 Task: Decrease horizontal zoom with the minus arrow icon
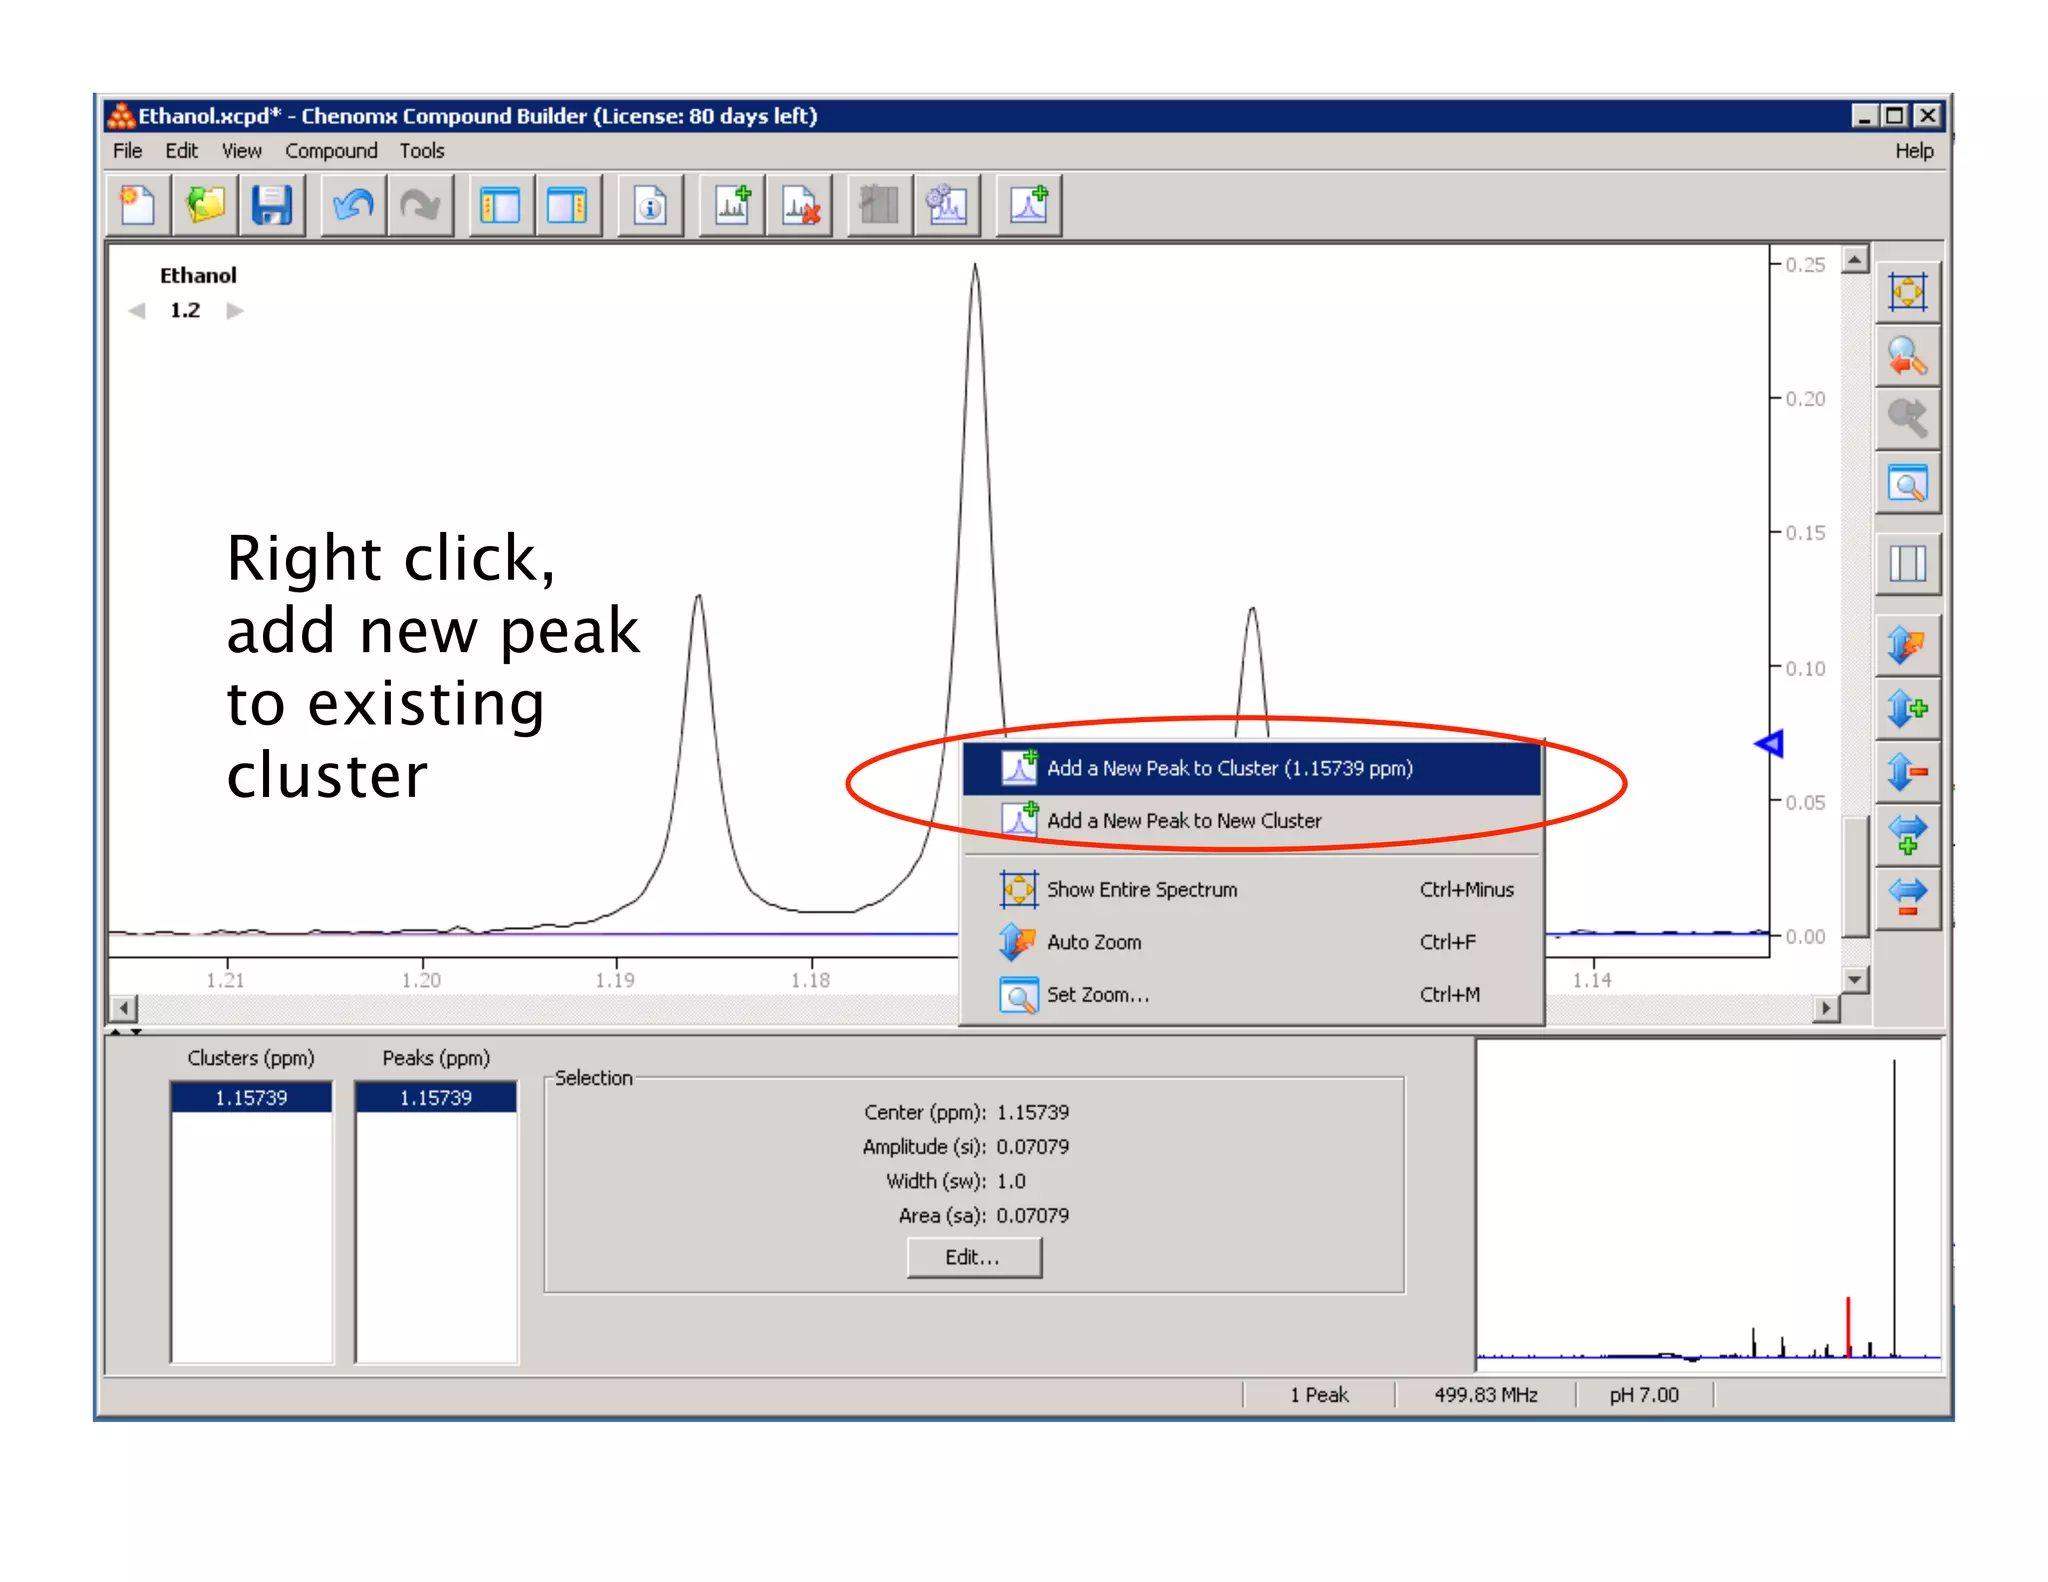pyautogui.click(x=1907, y=898)
